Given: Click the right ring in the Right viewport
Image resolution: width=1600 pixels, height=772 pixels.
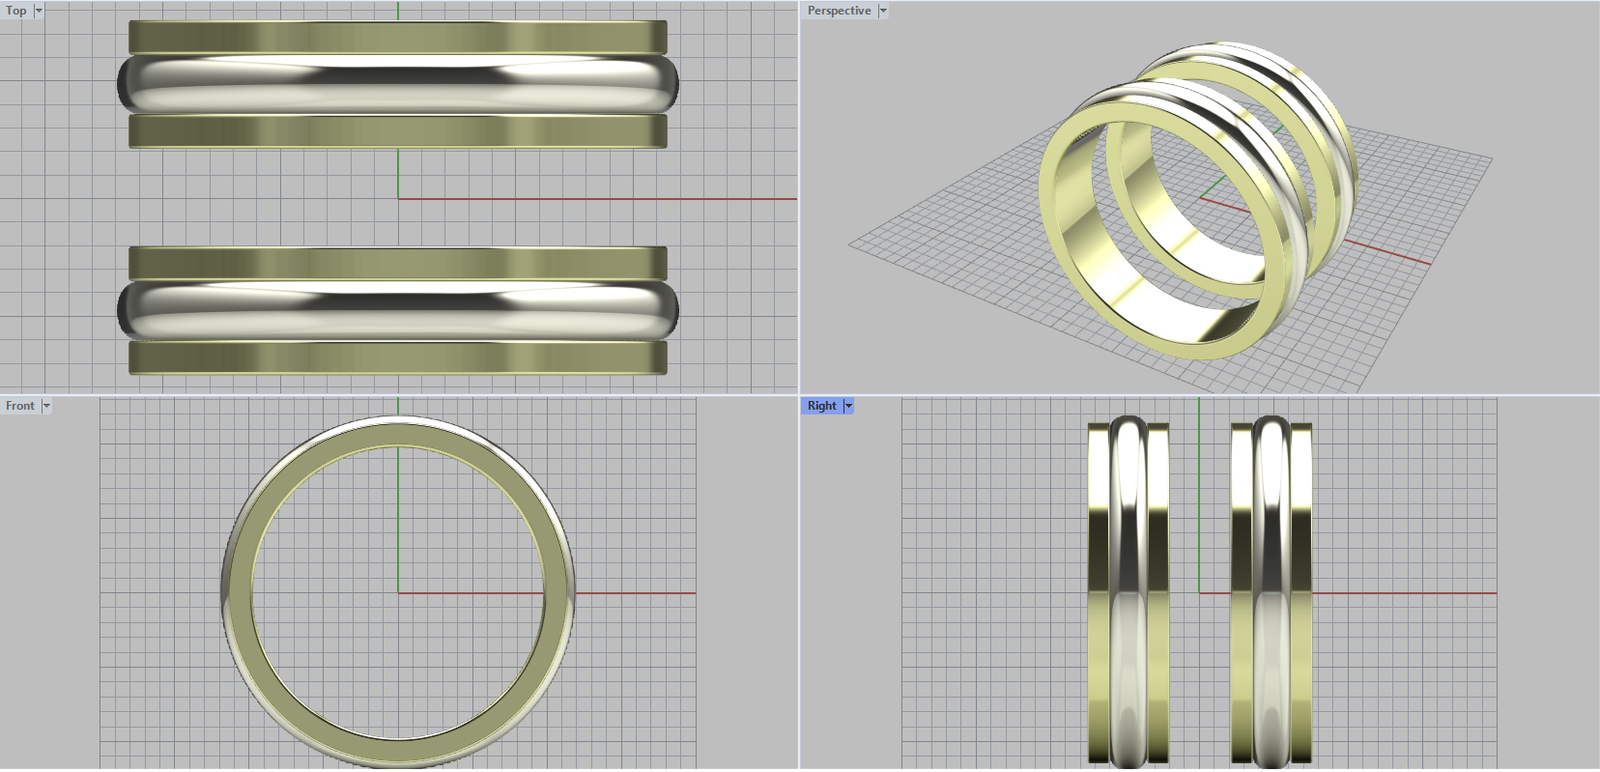Looking at the screenshot, I should [1270, 590].
